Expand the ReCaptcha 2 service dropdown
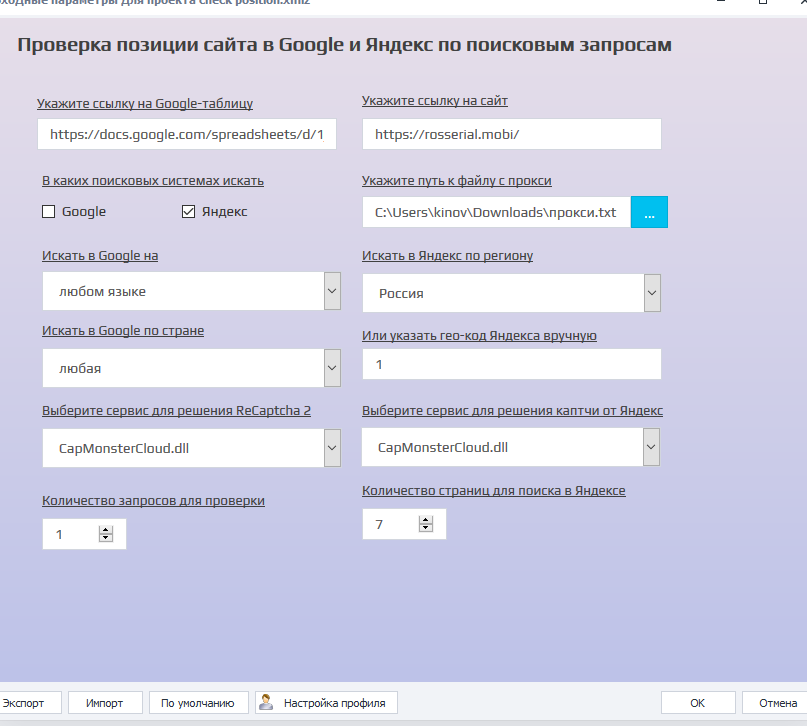 coord(332,447)
